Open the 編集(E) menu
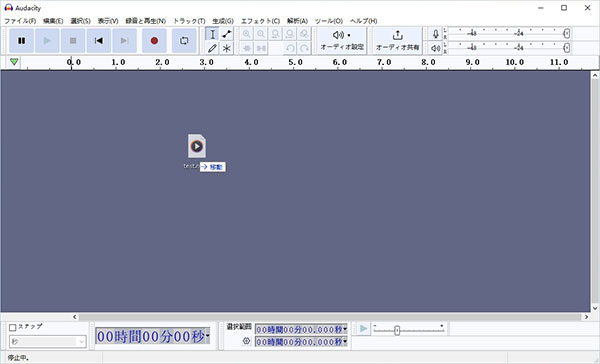The height and width of the screenshot is (364, 600). [53, 21]
